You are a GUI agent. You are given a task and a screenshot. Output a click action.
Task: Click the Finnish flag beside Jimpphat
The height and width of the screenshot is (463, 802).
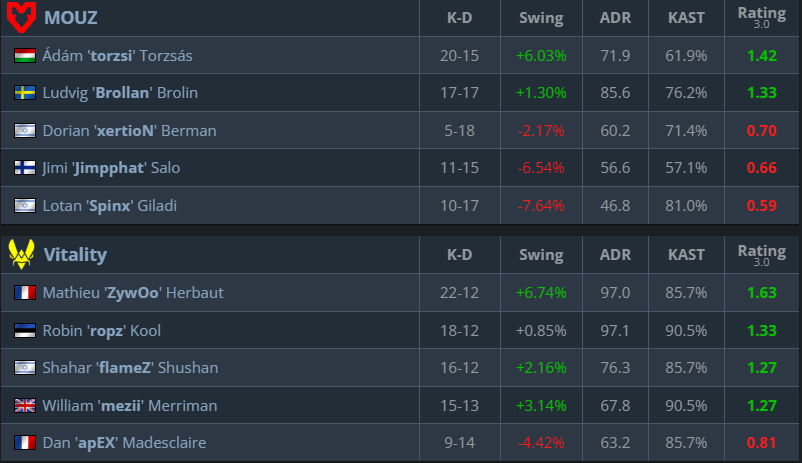click(25, 168)
